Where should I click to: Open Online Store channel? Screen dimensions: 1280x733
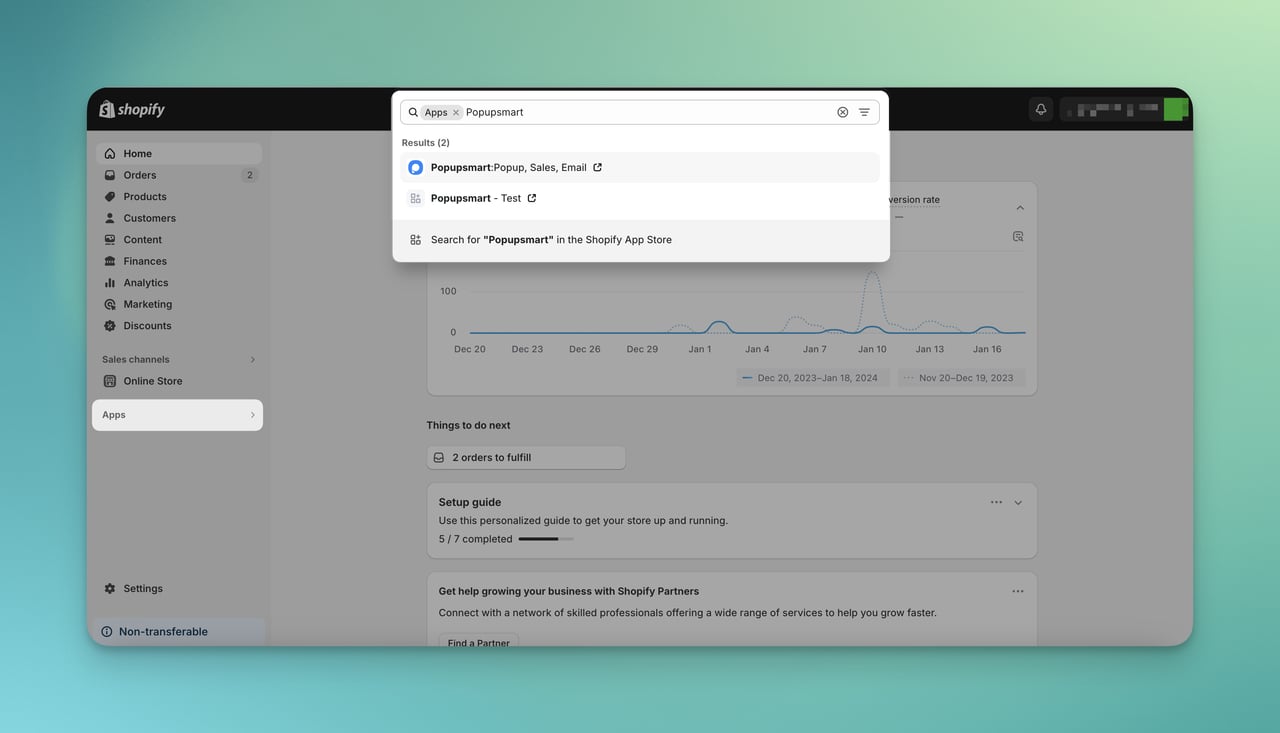coord(179,381)
